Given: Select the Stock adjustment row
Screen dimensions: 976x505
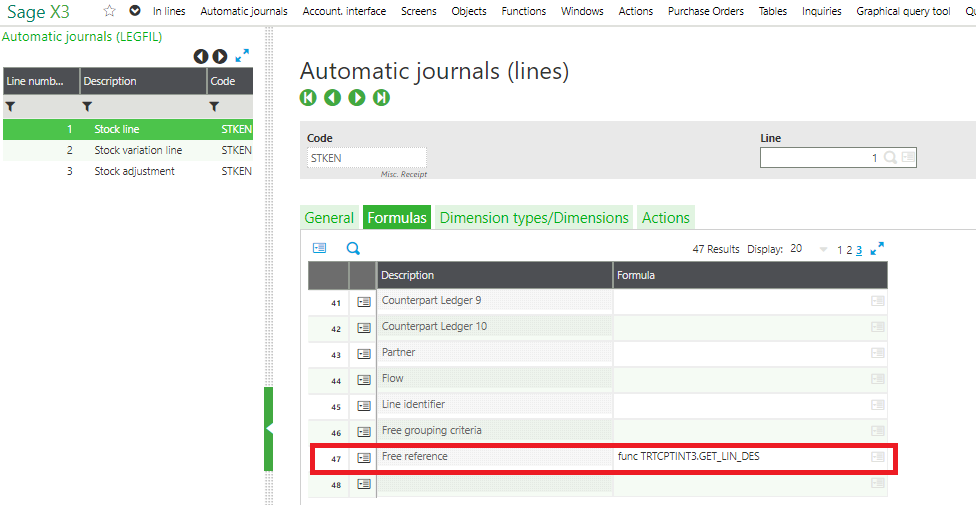Looking at the screenshot, I should click(128, 171).
